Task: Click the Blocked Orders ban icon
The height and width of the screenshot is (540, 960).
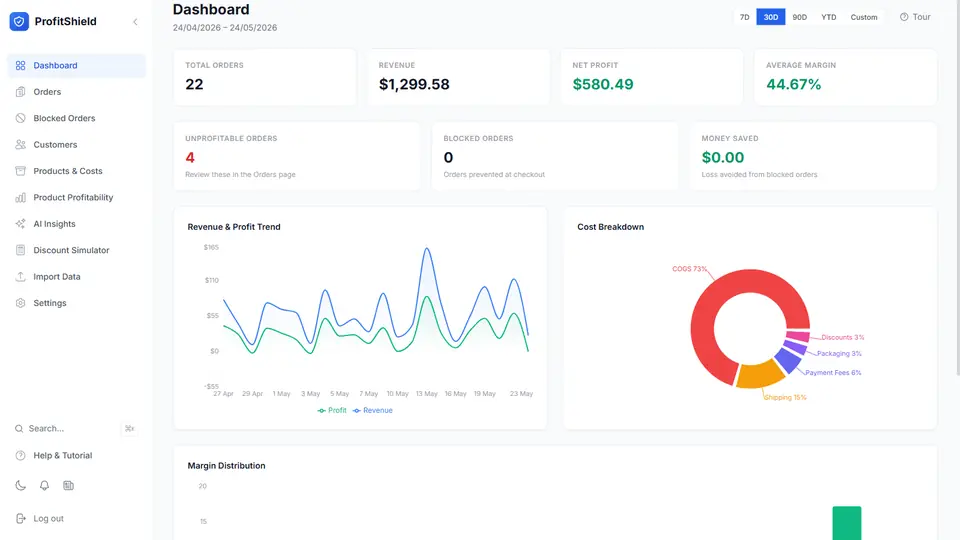Action: [20, 118]
